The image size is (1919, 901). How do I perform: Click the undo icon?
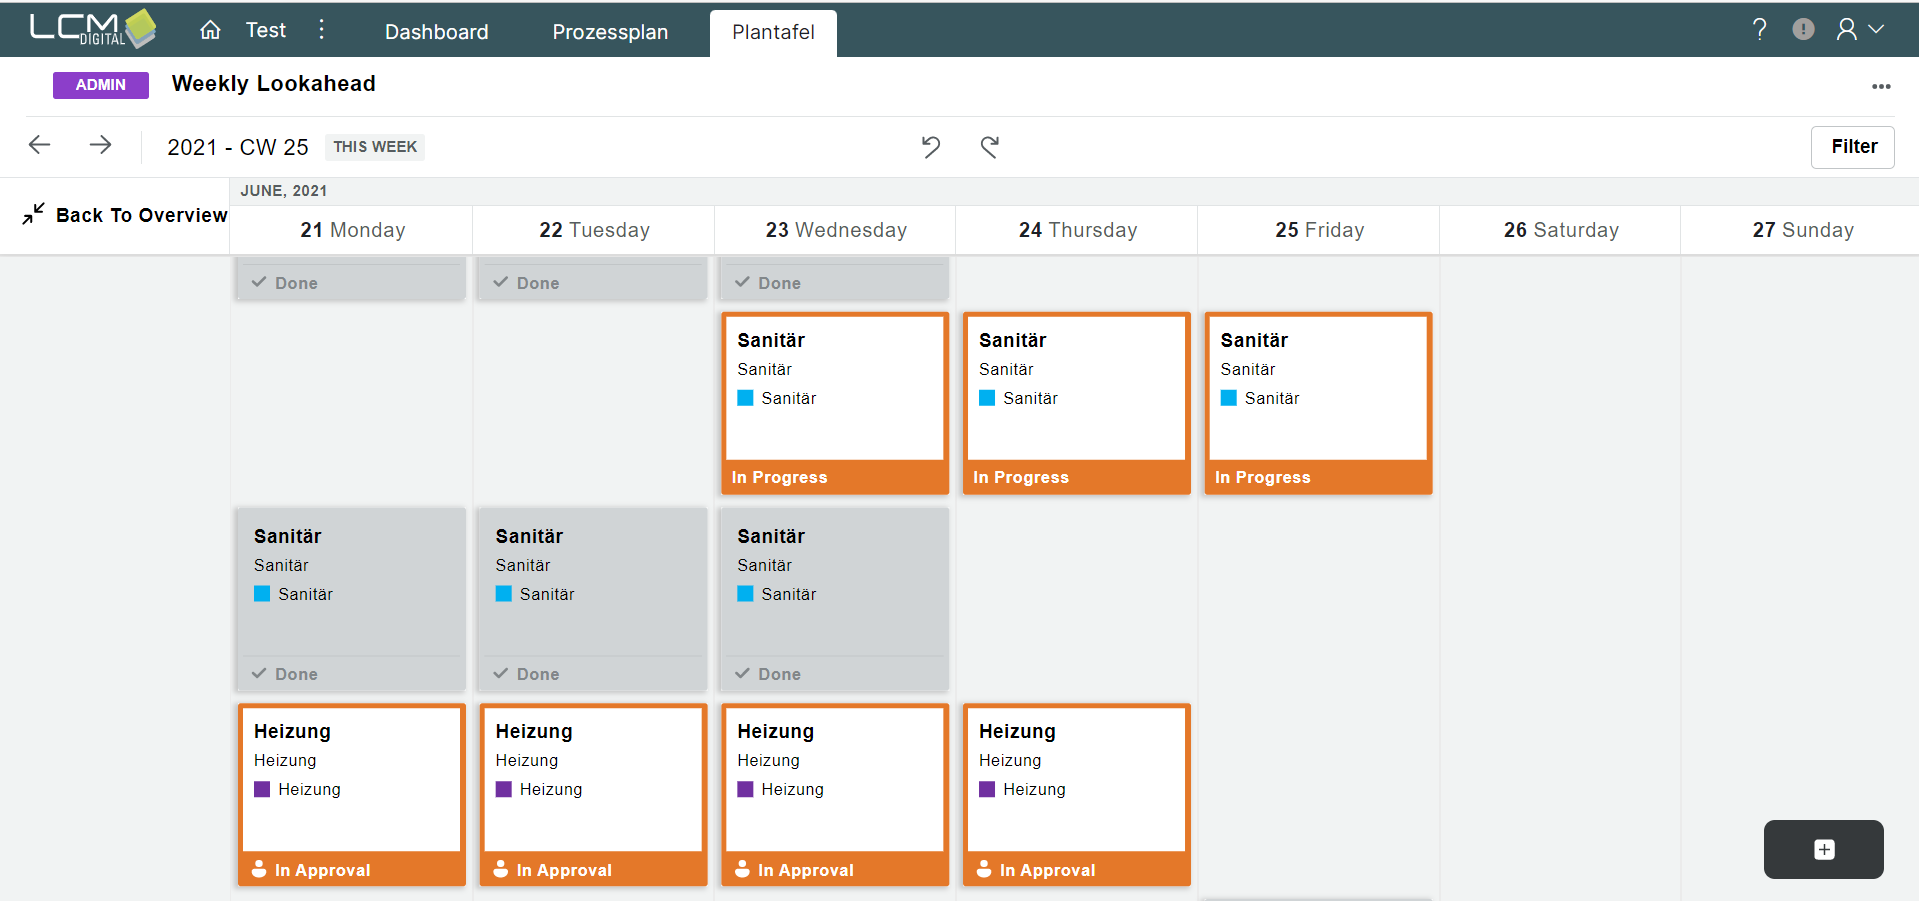931,147
